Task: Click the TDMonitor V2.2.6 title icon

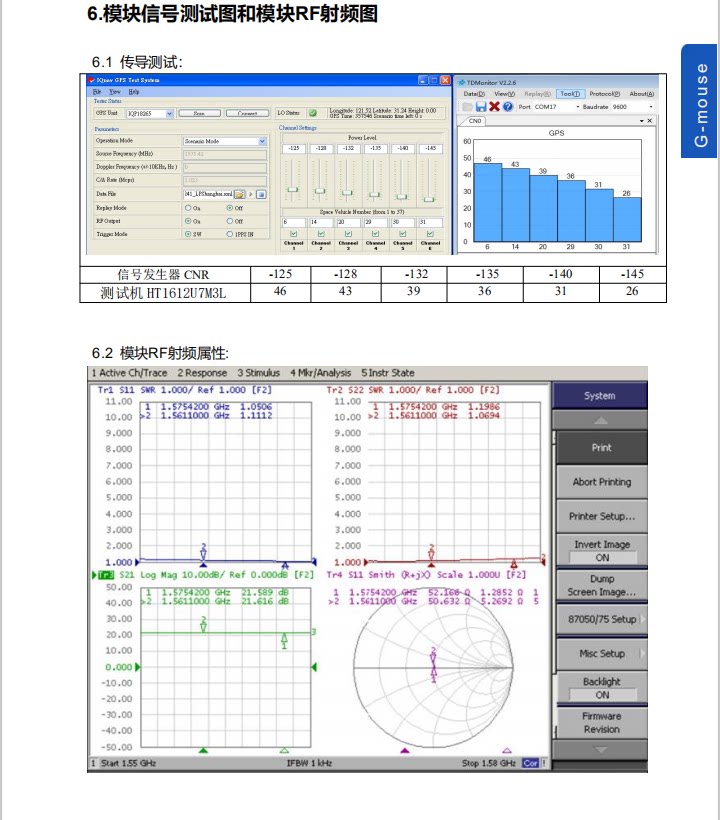Action: tap(461, 83)
